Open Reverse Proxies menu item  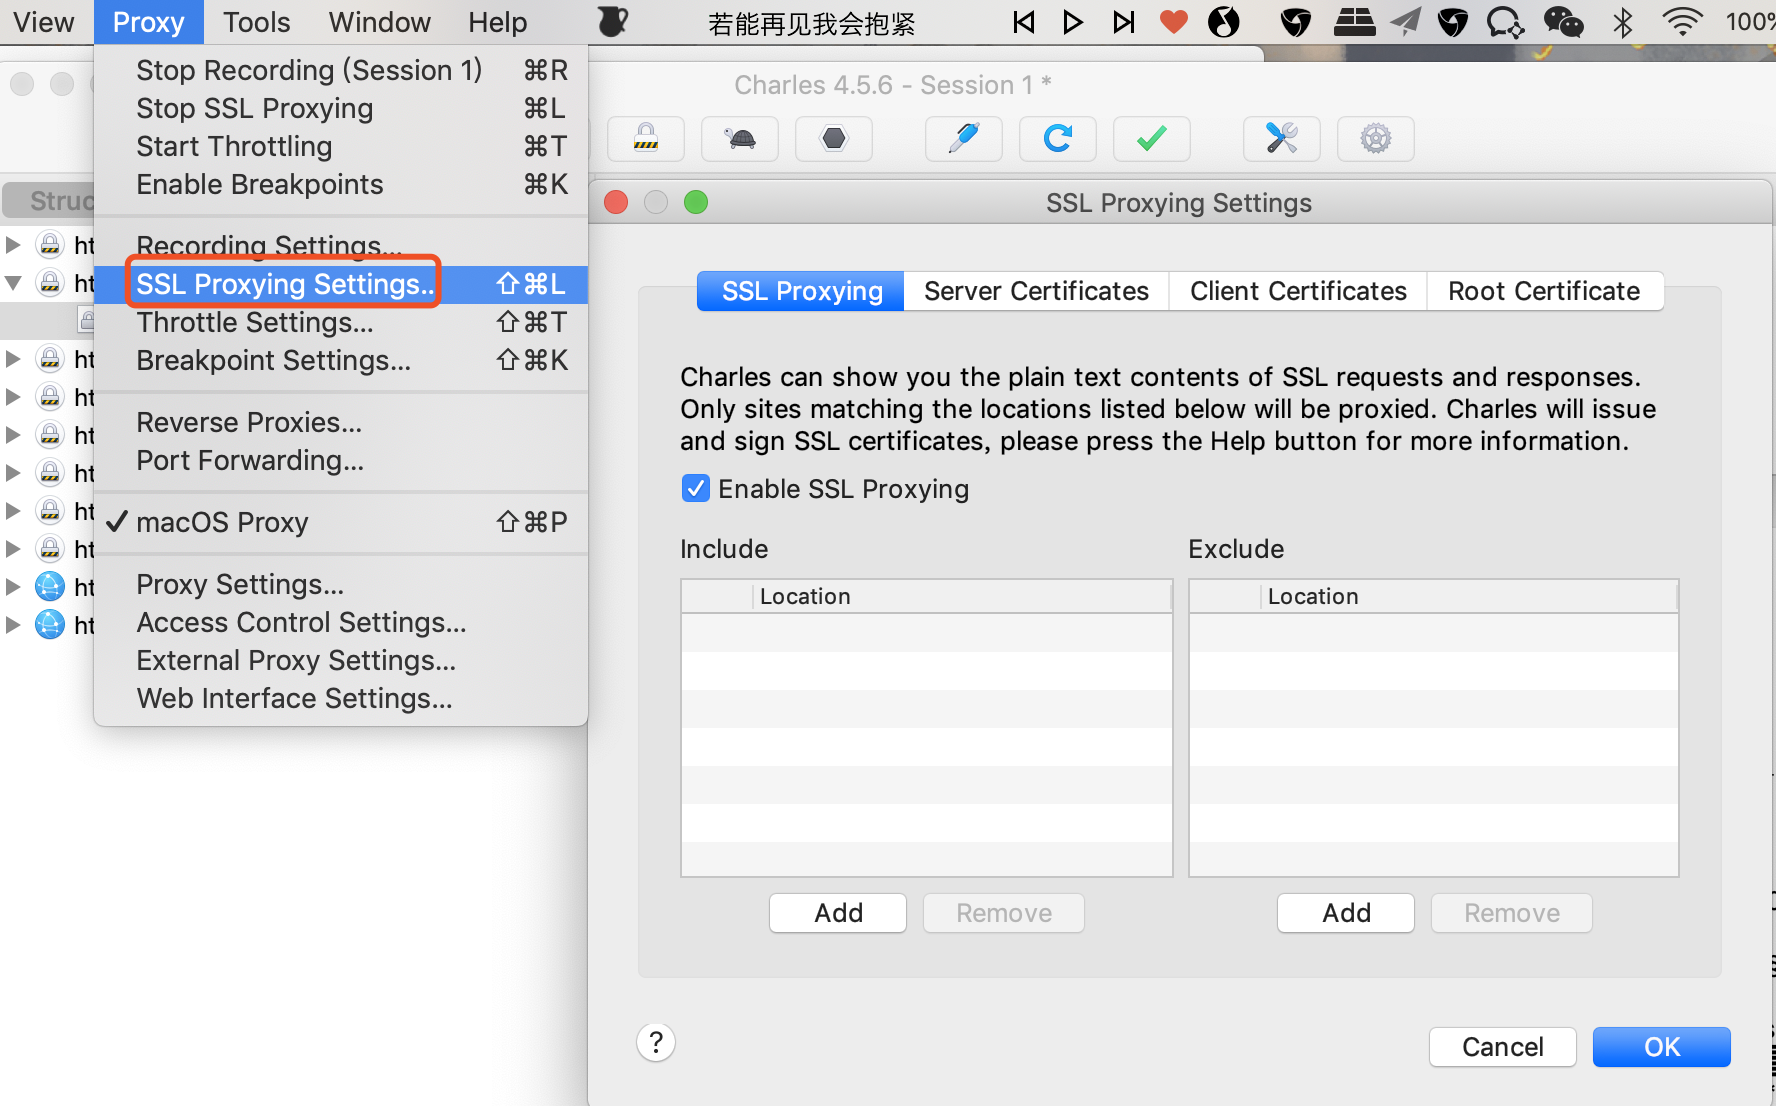pos(340,422)
